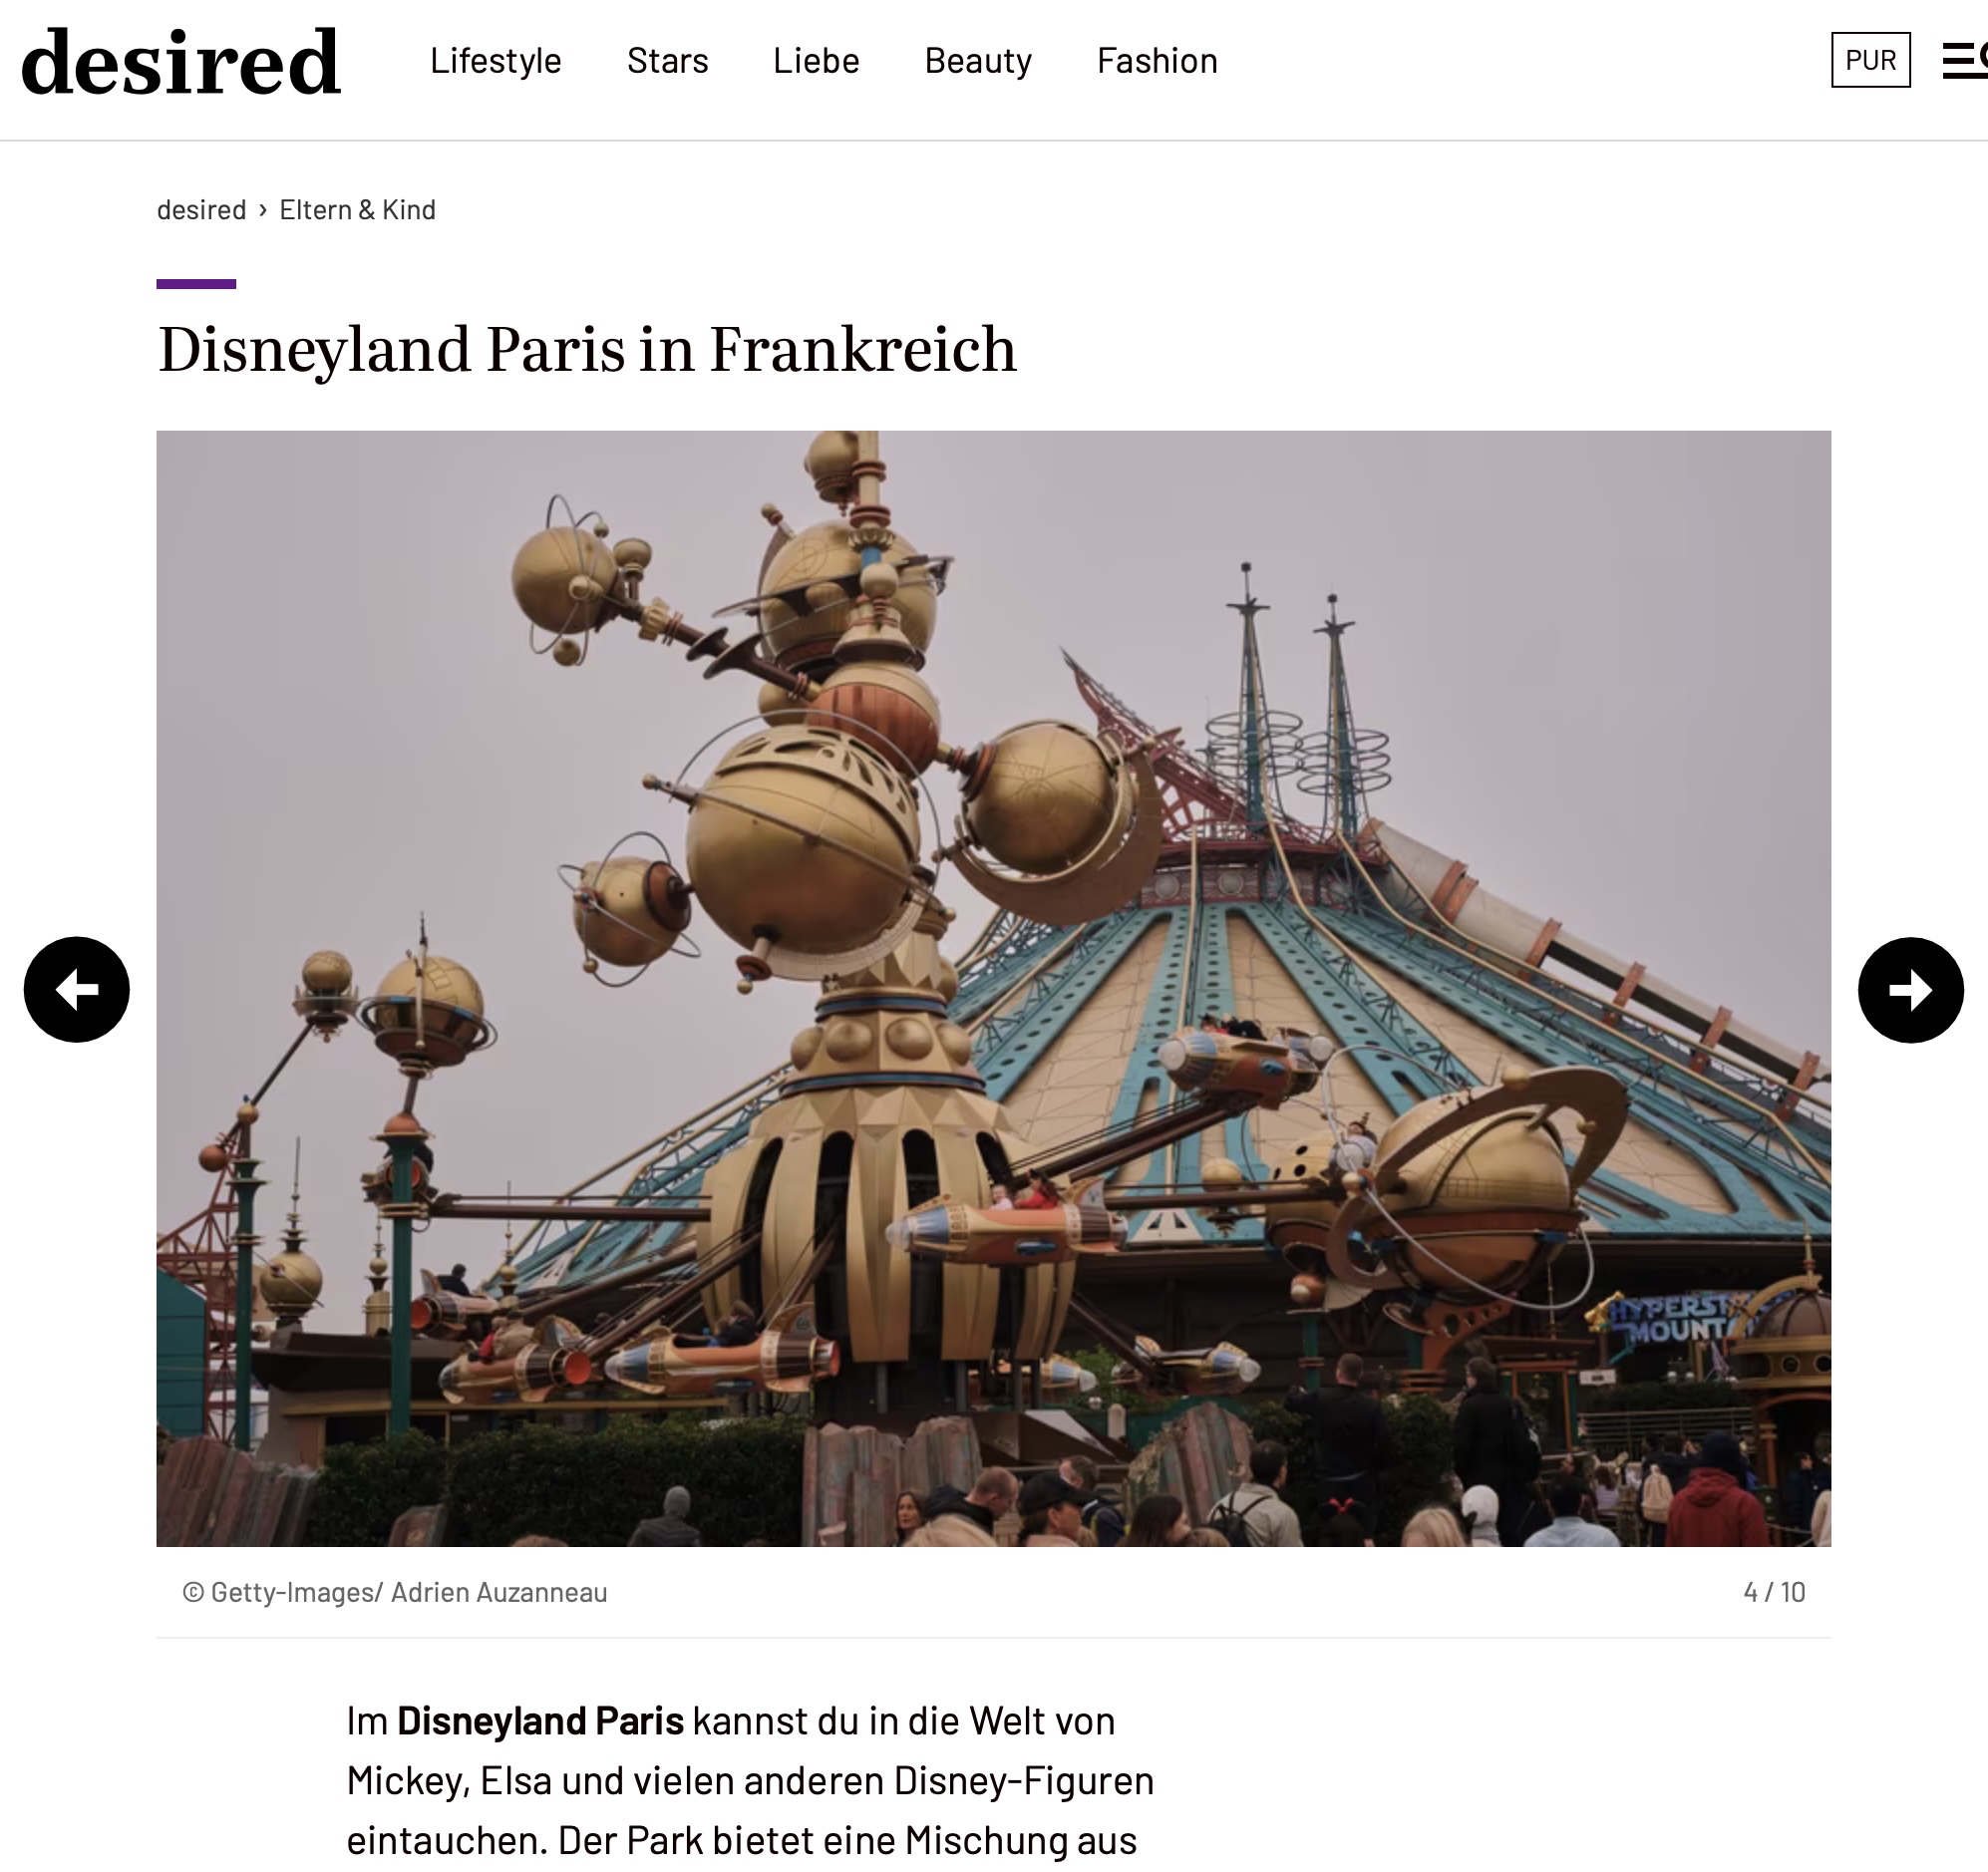Open the Lifestyle menu section
Viewport: 1988px width, 1872px height.
tap(496, 61)
